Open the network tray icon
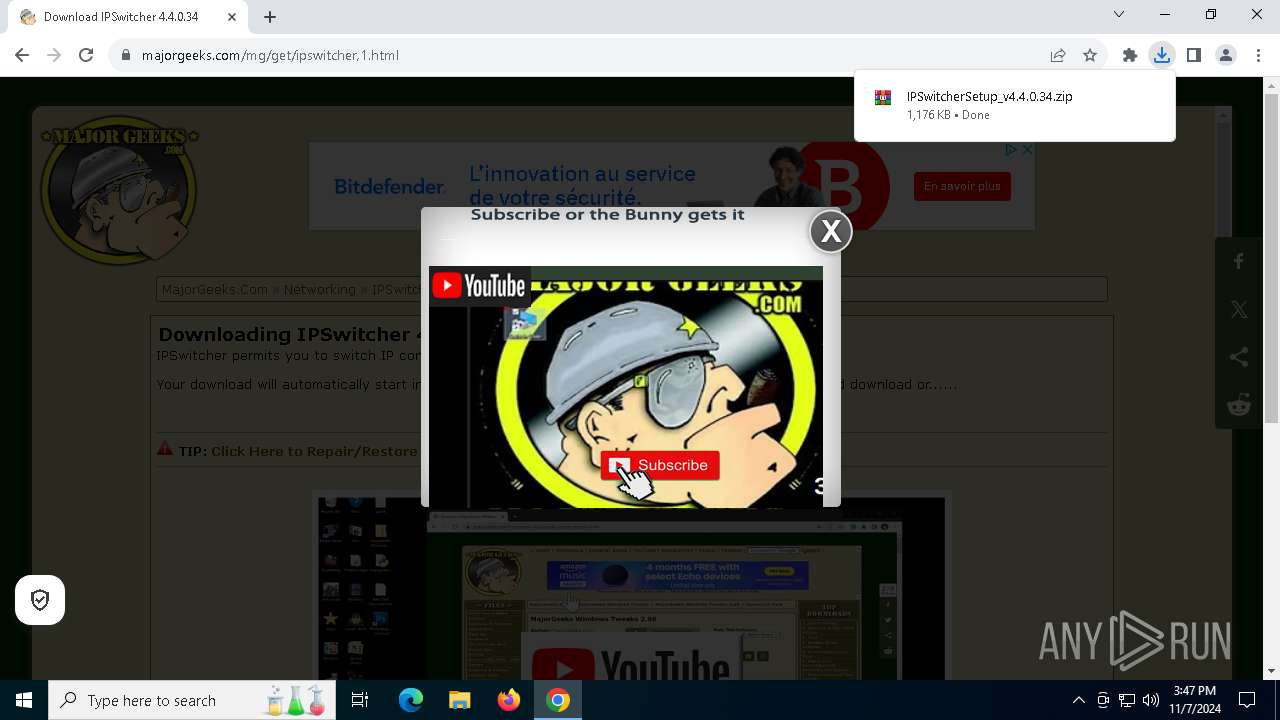 pyautogui.click(x=1127, y=700)
